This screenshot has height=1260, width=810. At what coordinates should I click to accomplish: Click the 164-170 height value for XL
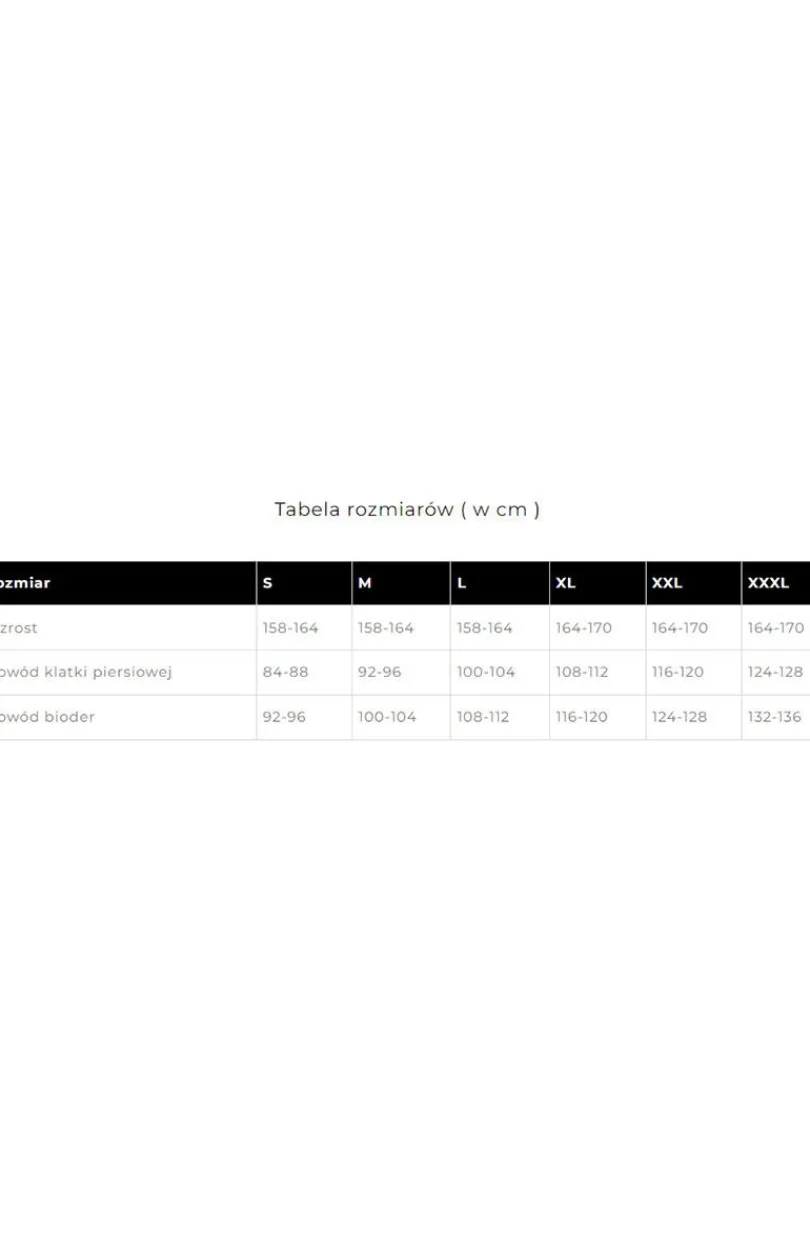tap(584, 628)
